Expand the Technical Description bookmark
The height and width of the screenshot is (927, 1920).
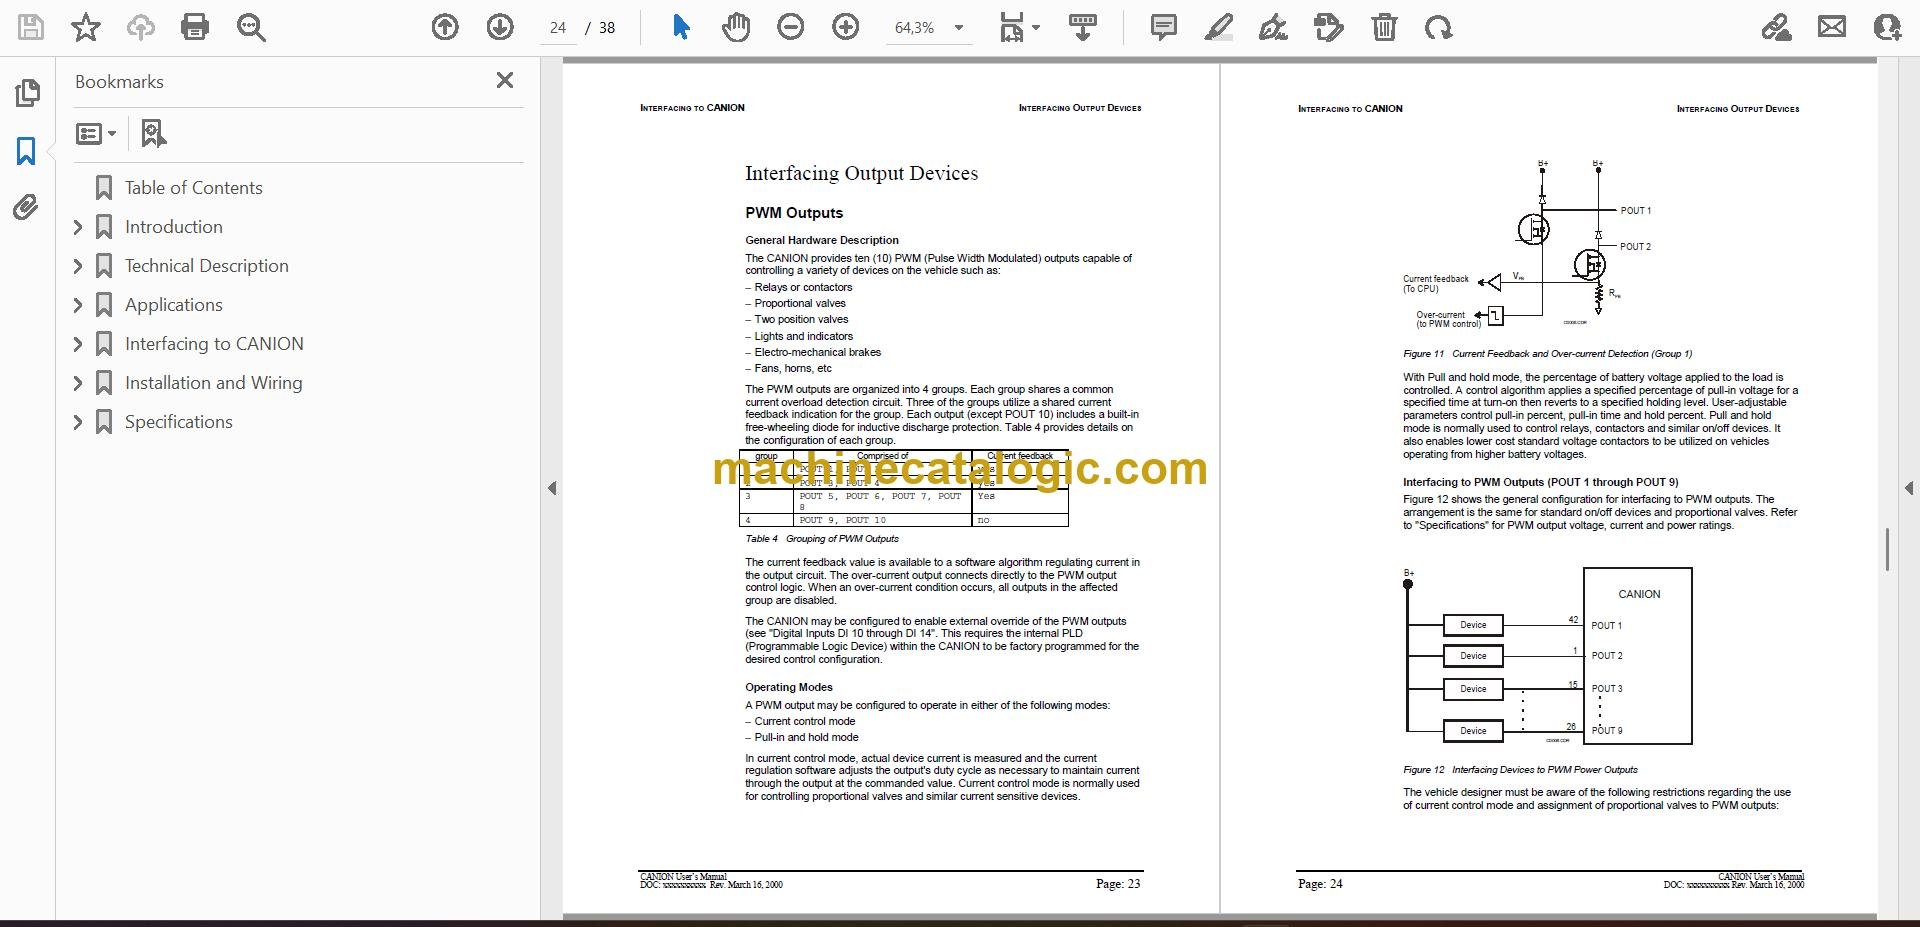pyautogui.click(x=78, y=266)
